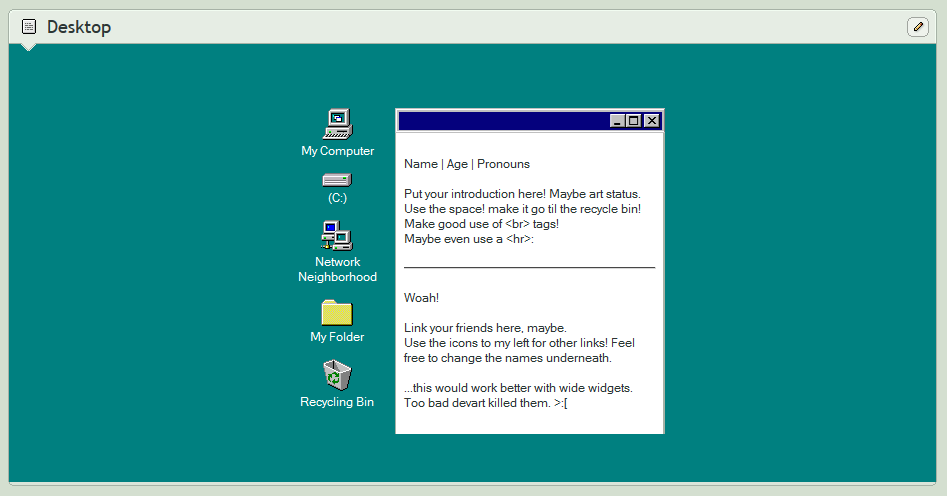947x496 pixels.
Task: Open the Network Neighborhood icon
Action: coord(337,236)
